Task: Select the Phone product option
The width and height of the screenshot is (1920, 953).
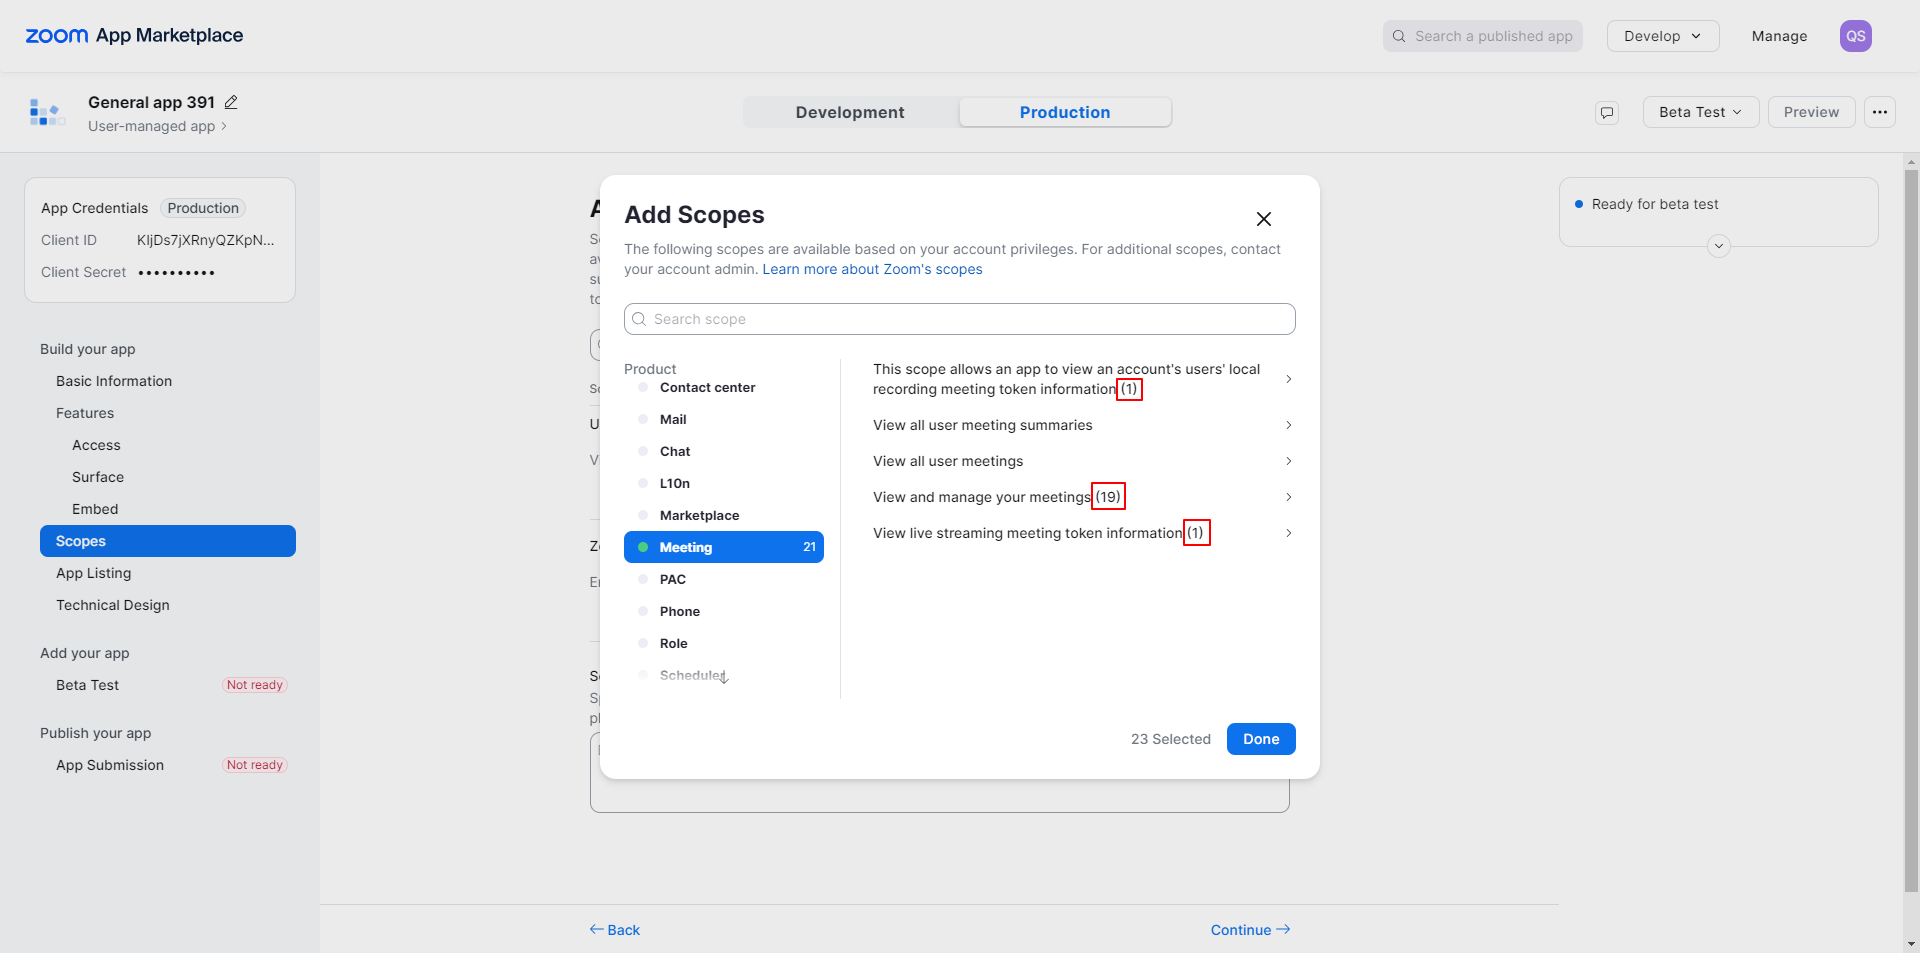Action: [680, 612]
